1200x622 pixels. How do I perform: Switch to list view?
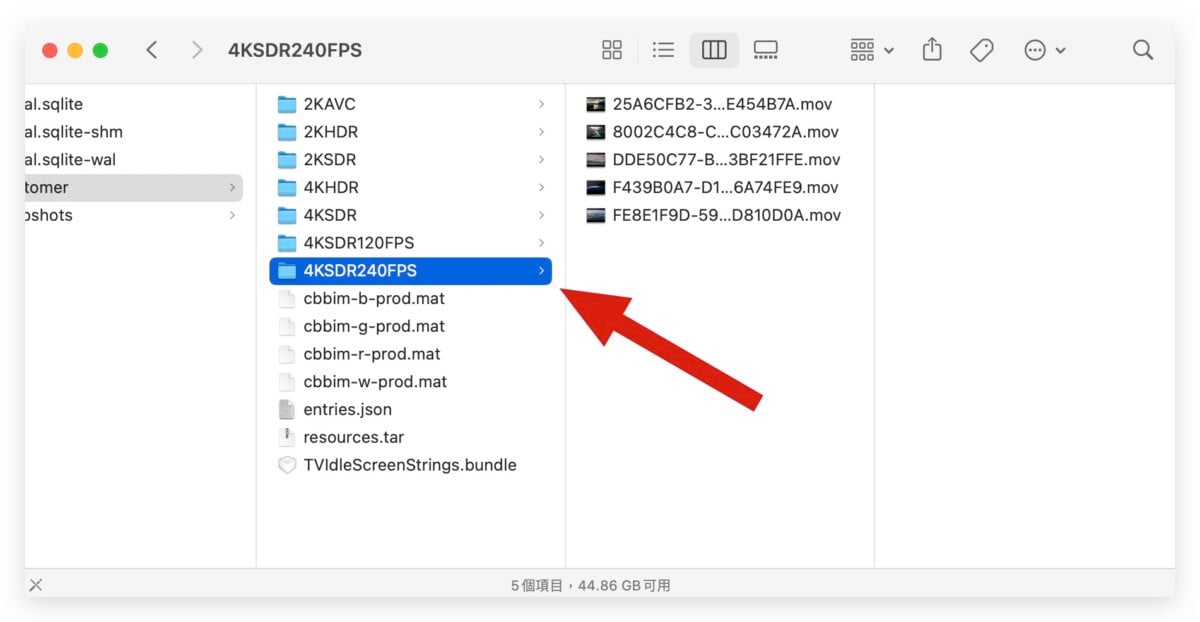click(x=663, y=50)
